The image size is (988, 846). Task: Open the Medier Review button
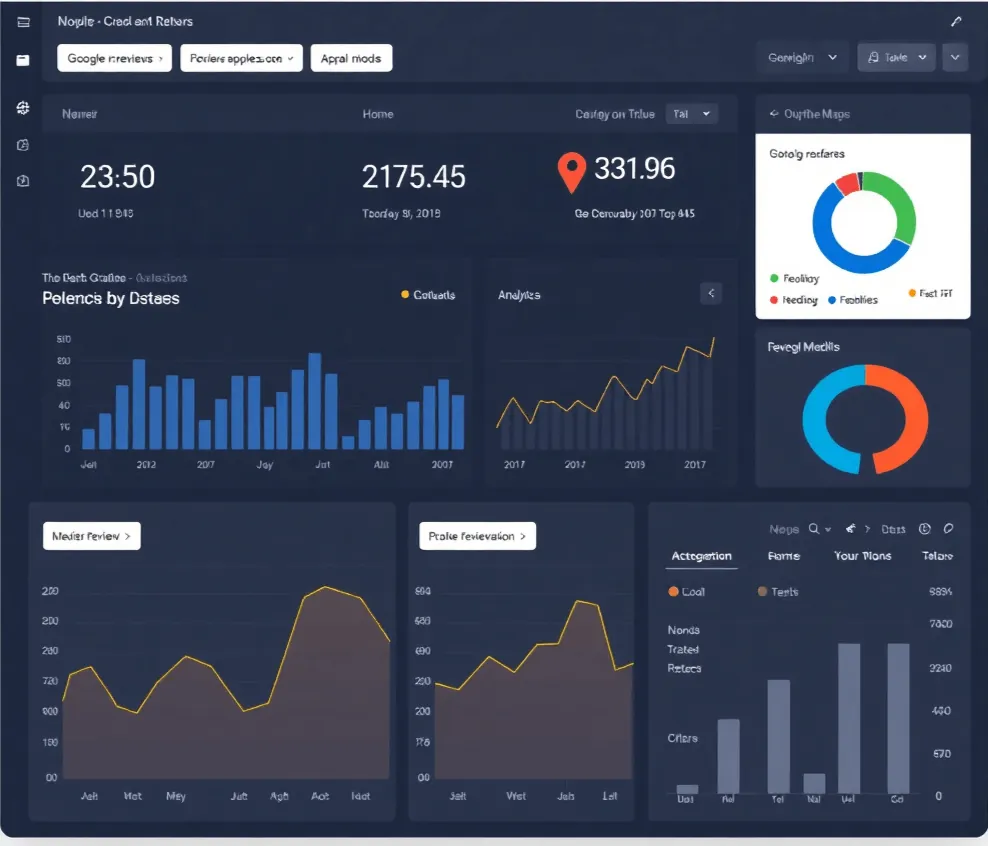tap(91, 536)
